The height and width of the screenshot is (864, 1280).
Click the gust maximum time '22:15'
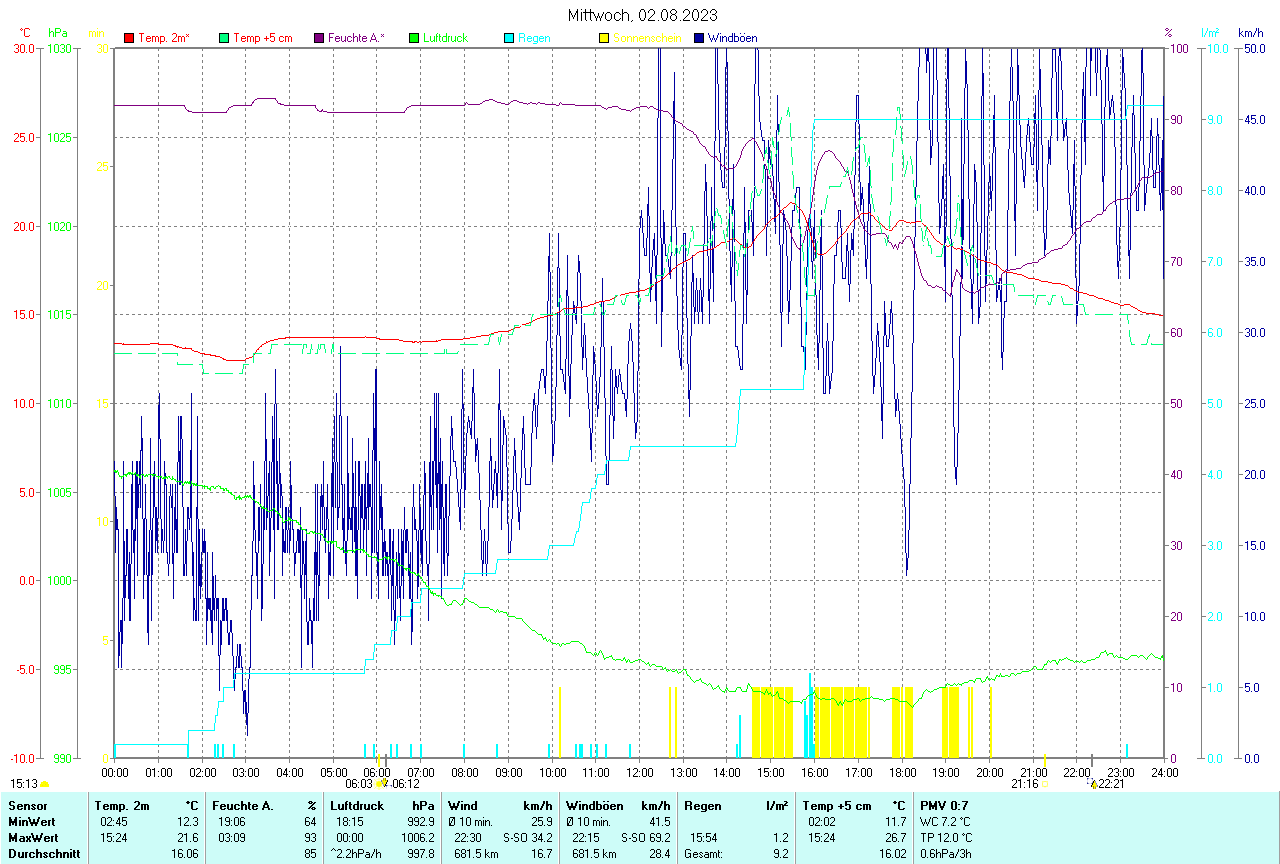pyautogui.click(x=586, y=837)
